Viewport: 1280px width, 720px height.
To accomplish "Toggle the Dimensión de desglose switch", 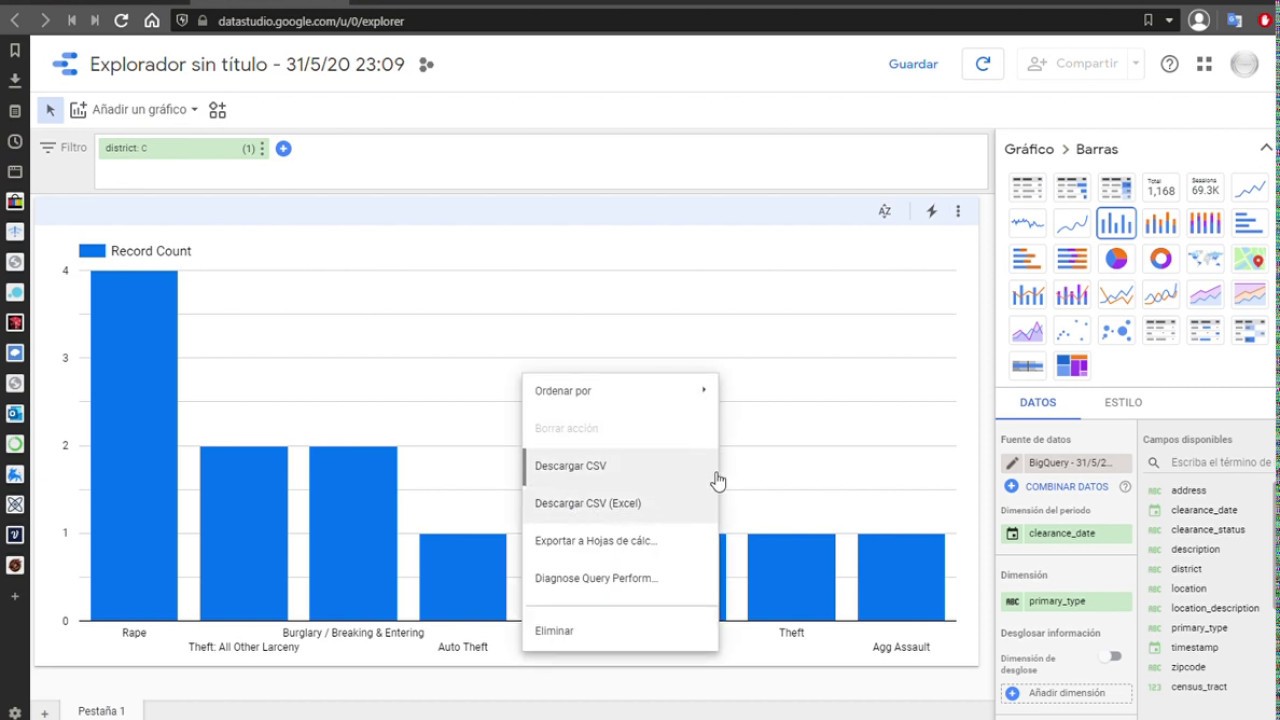I will coord(1111,656).
